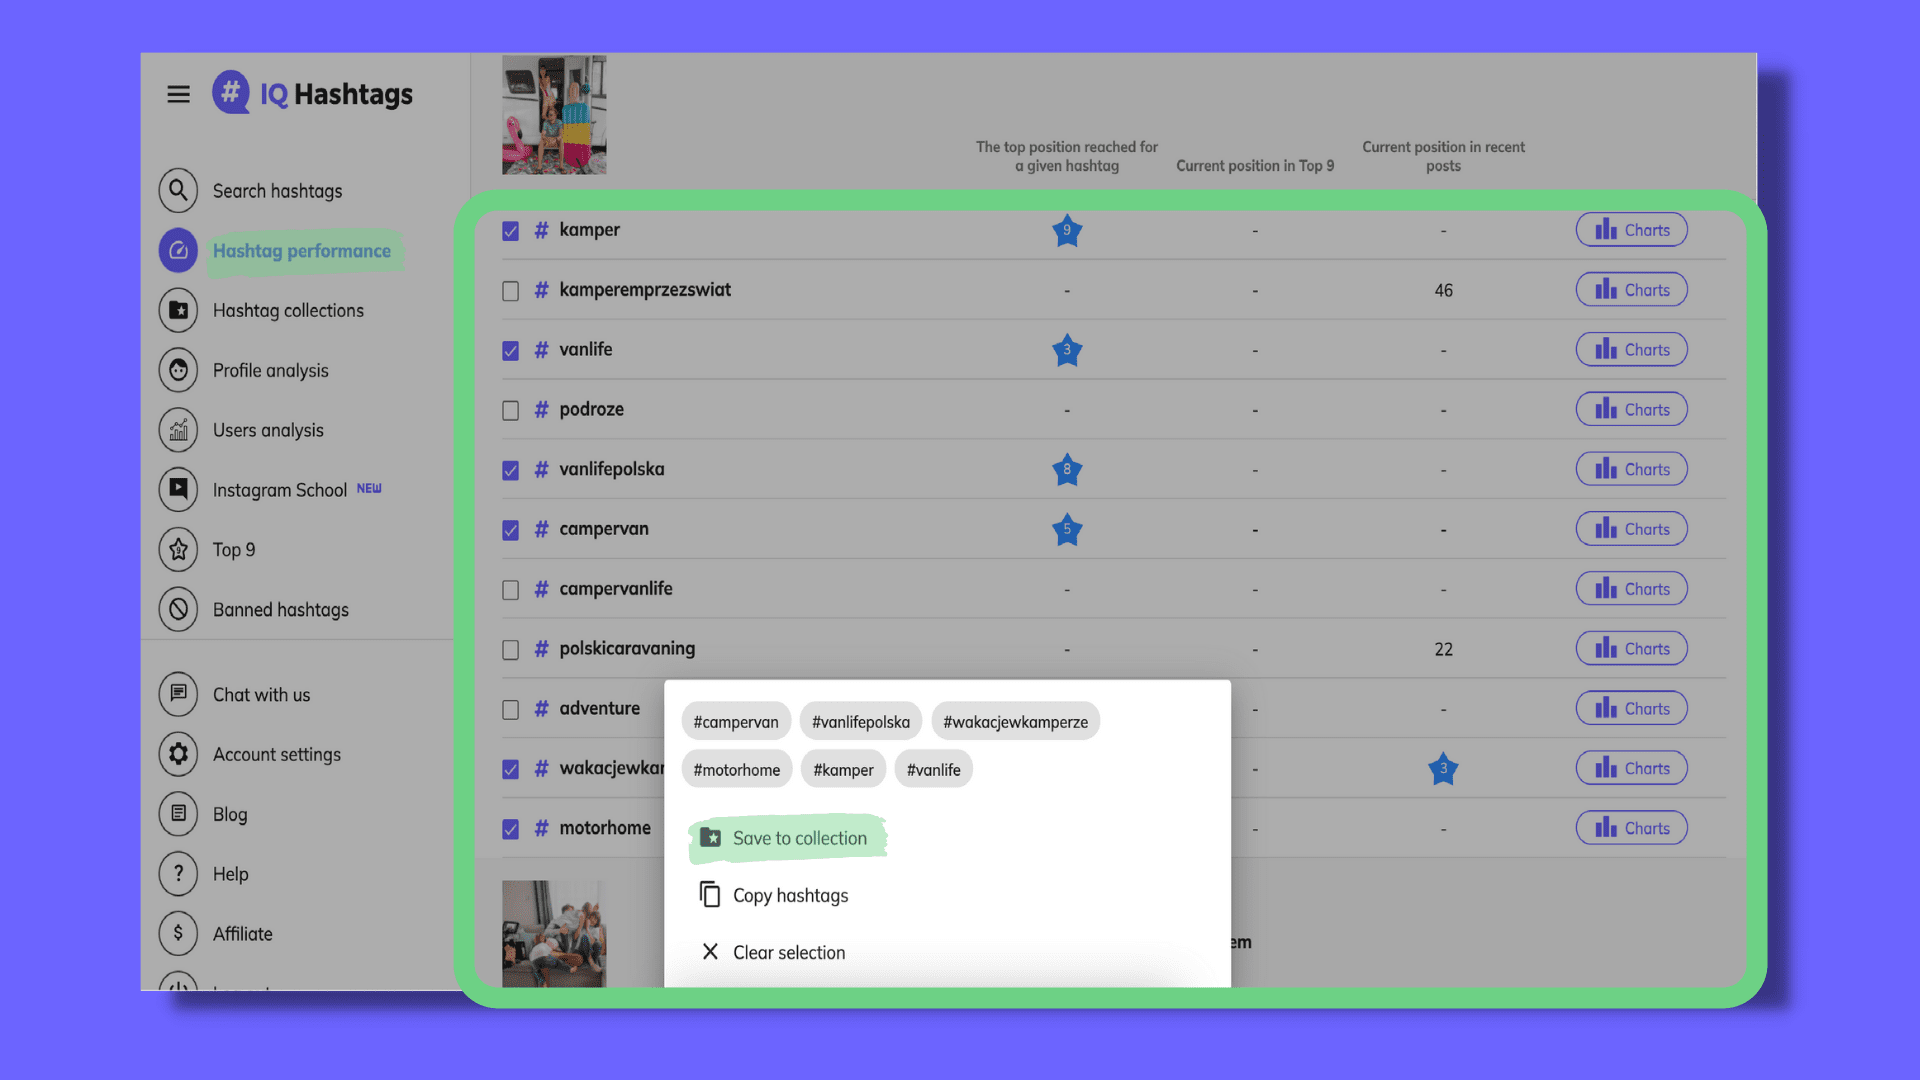Viewport: 1920px width, 1080px height.
Task: Click the campervan family photo thumbnail
Action: (x=554, y=114)
